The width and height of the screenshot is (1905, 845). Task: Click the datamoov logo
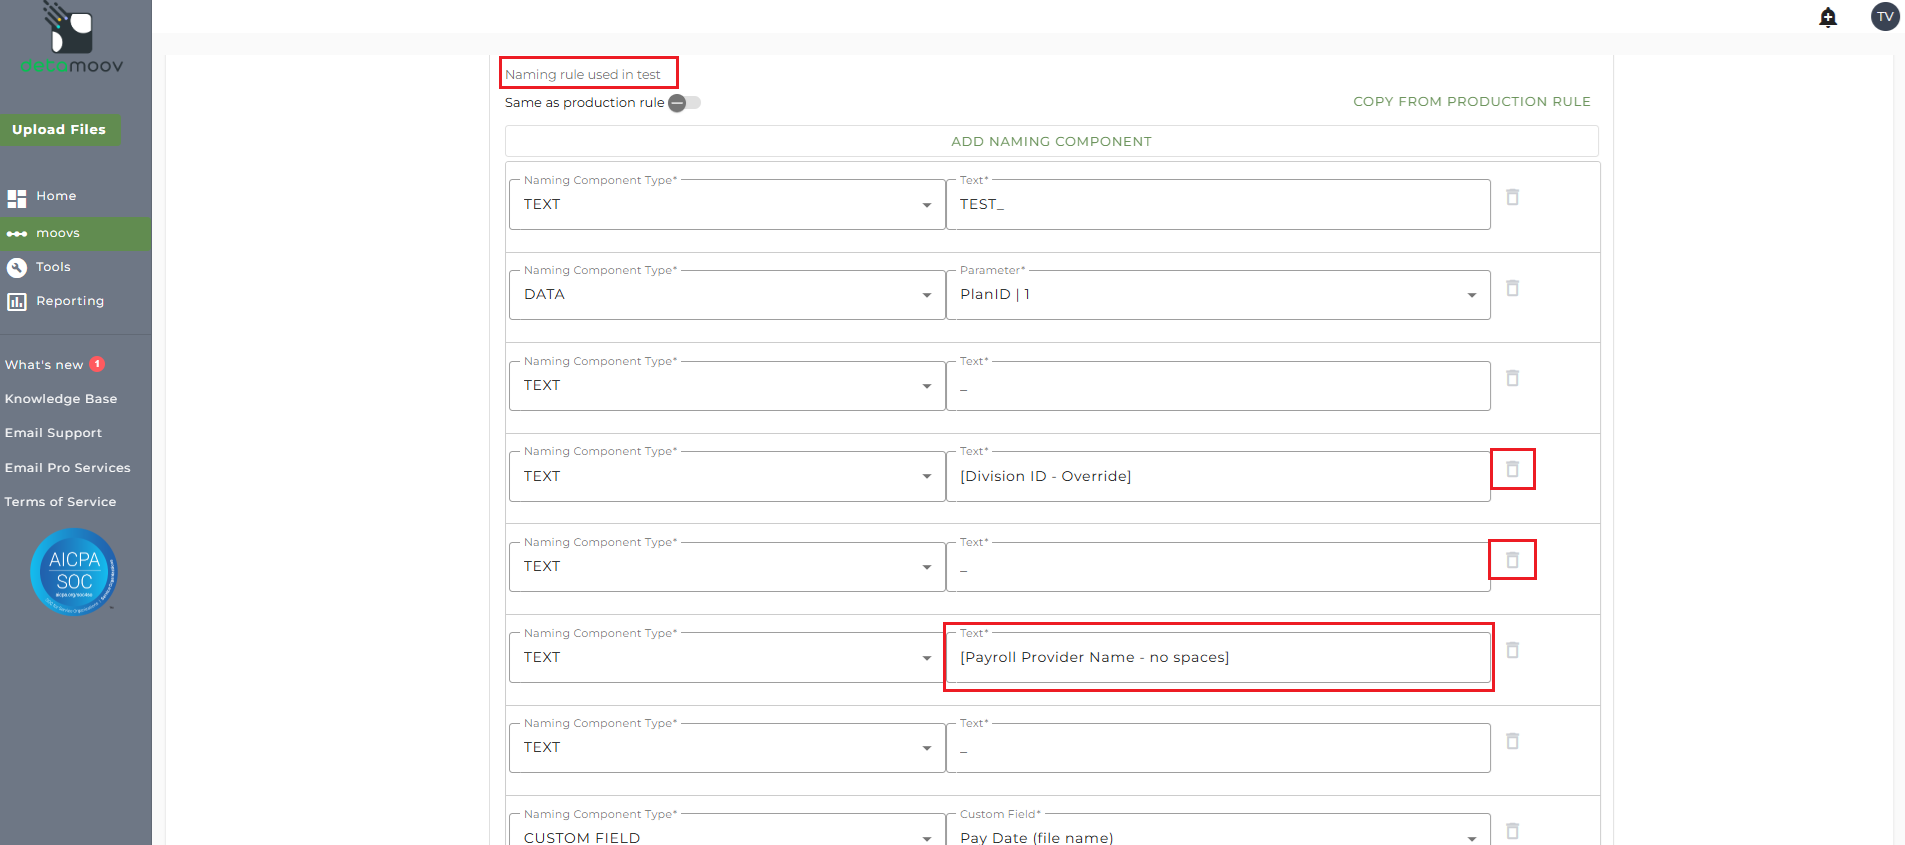point(72,40)
